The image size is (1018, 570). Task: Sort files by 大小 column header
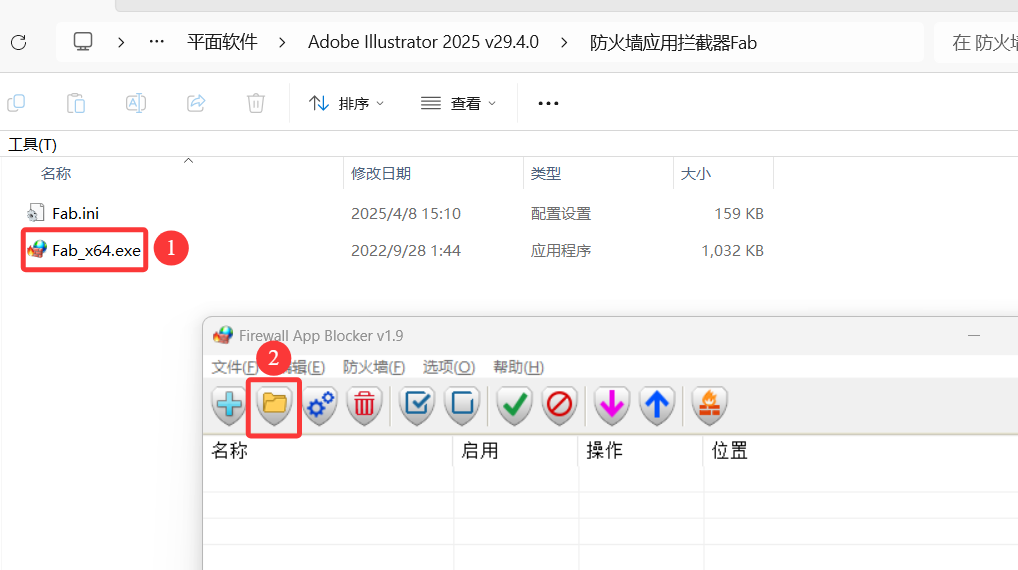coord(695,174)
